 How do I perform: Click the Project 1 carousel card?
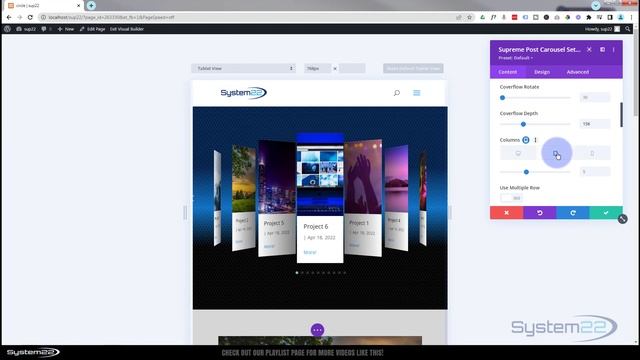pyautogui.click(x=363, y=199)
